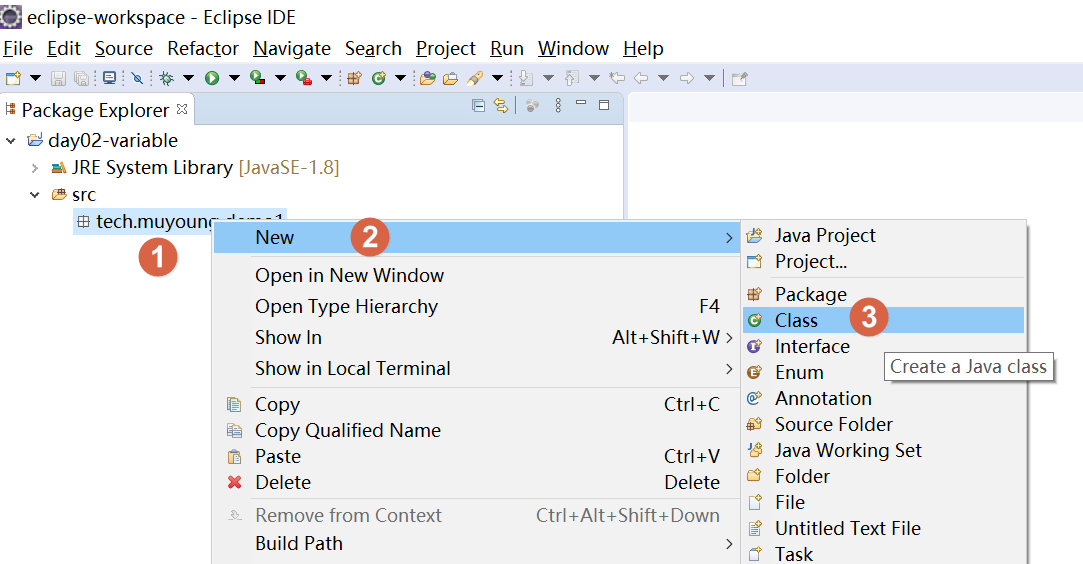Click the Debug bug icon in toolbar
This screenshot has width=1083, height=564.
tap(166, 78)
